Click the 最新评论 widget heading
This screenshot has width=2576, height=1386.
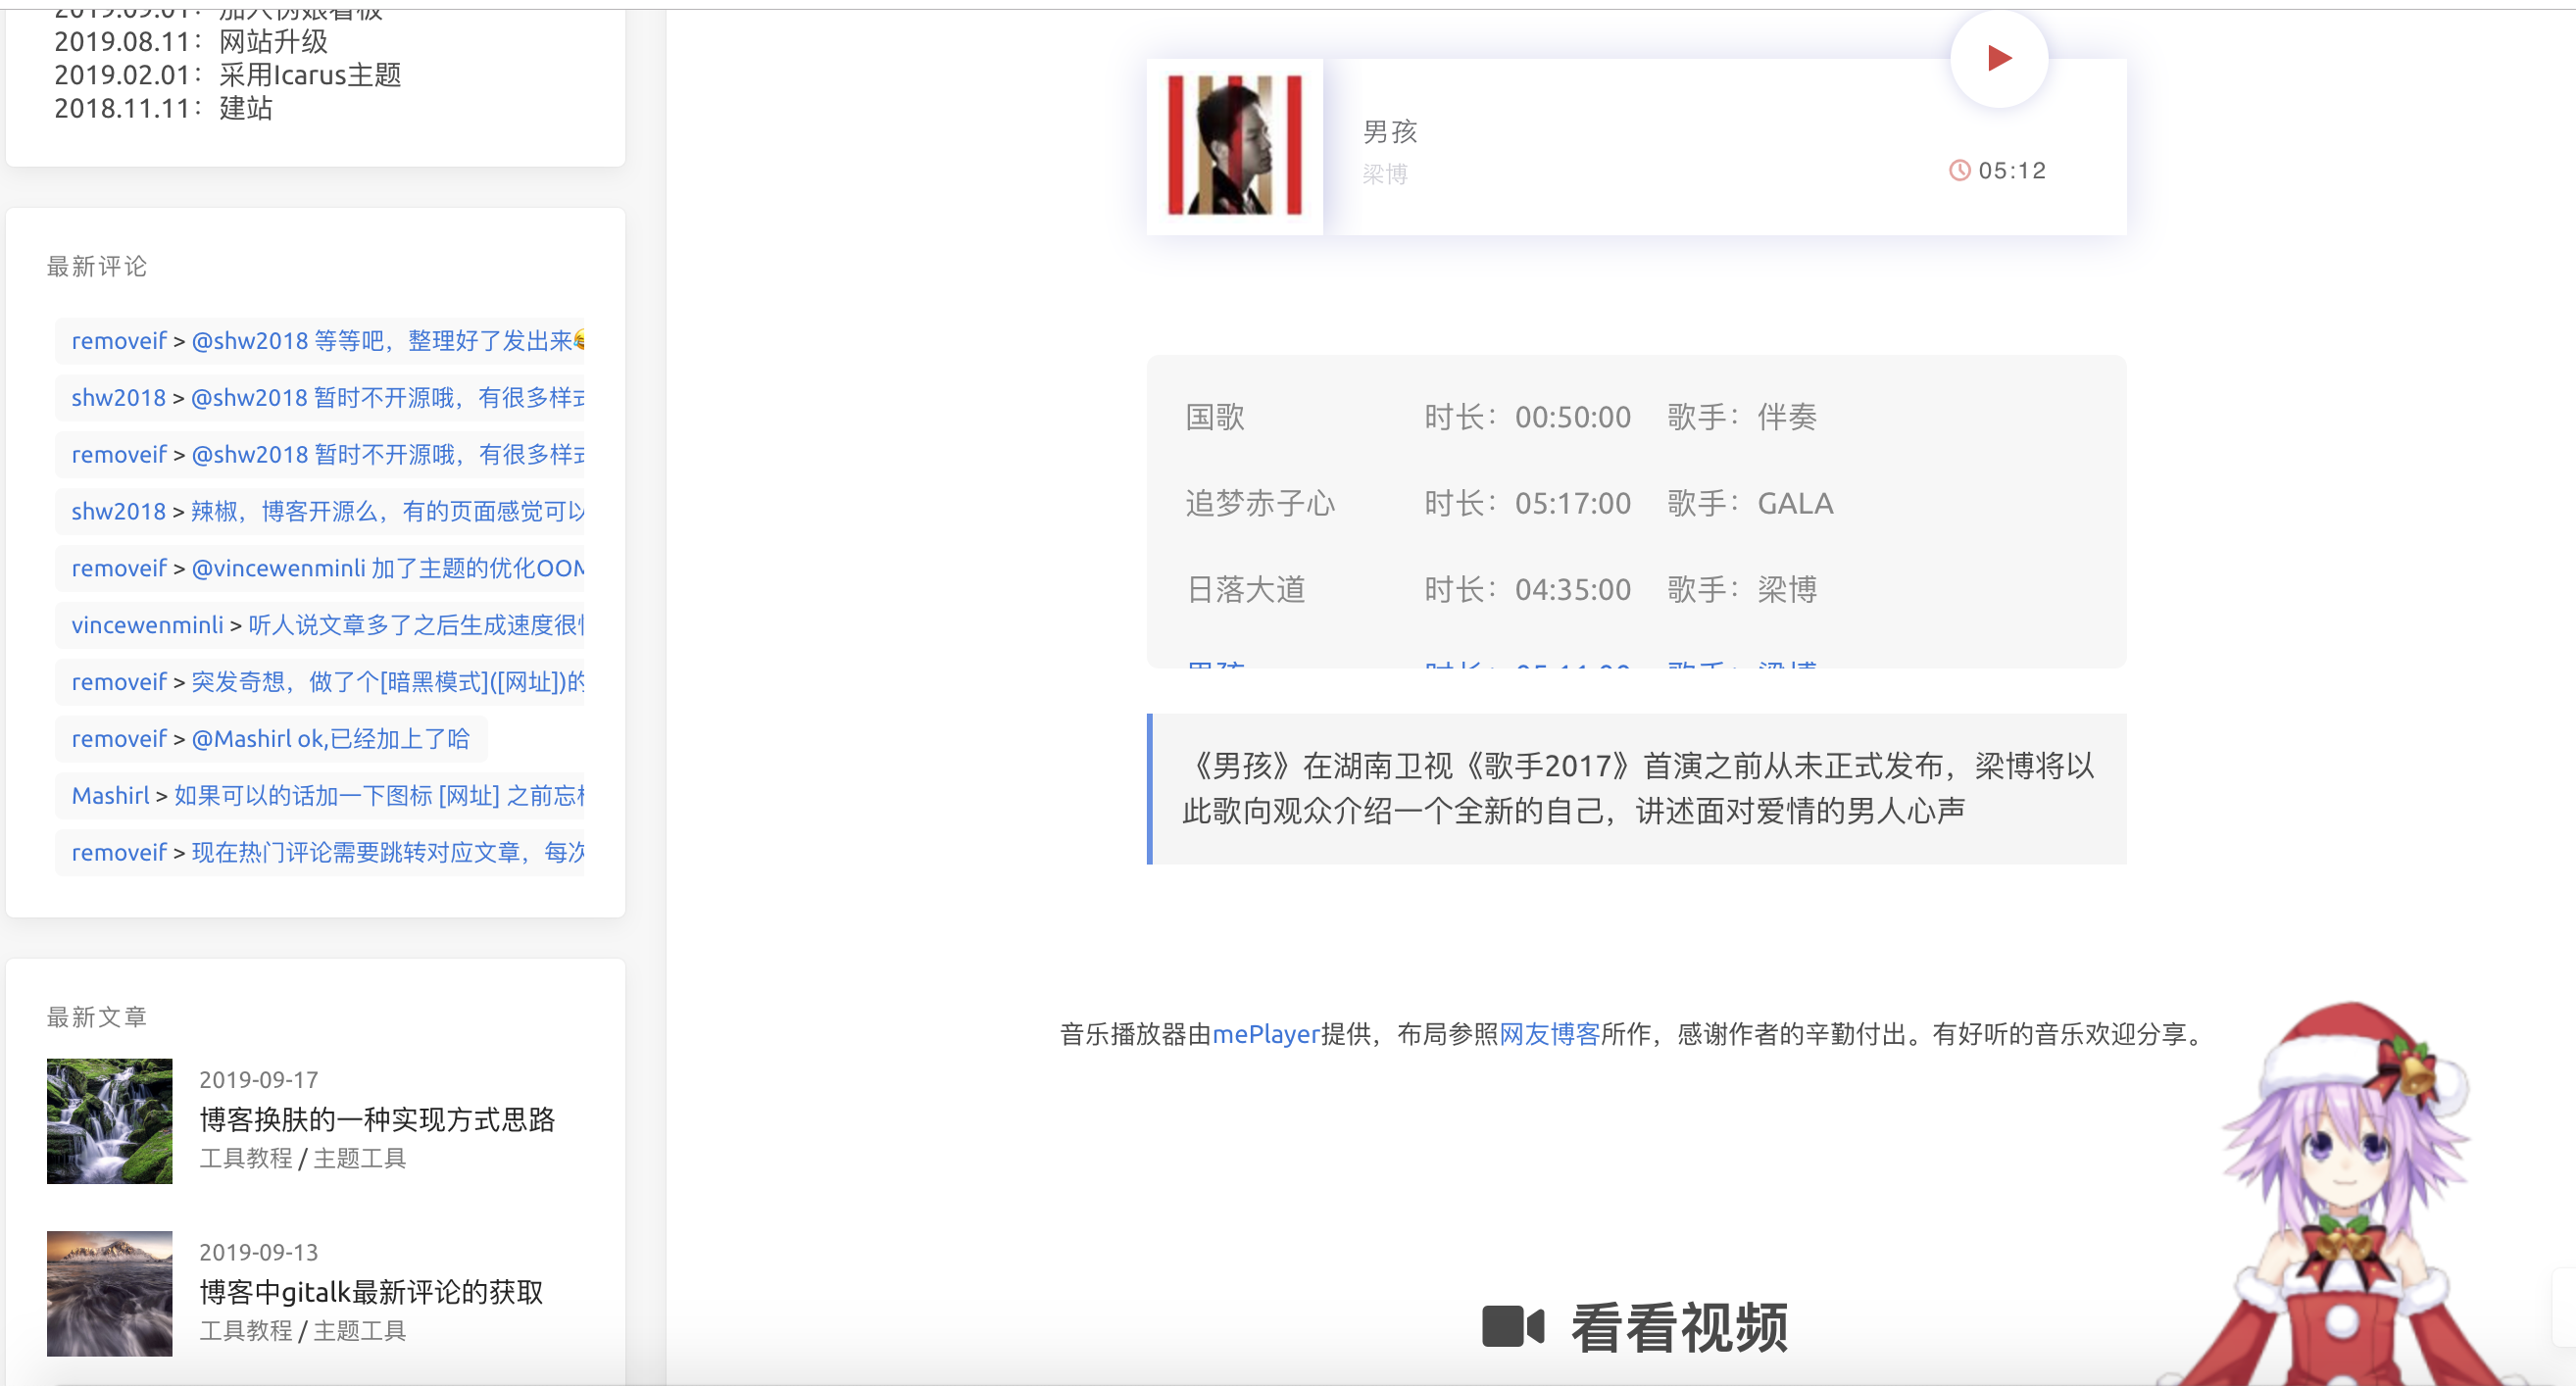point(97,266)
